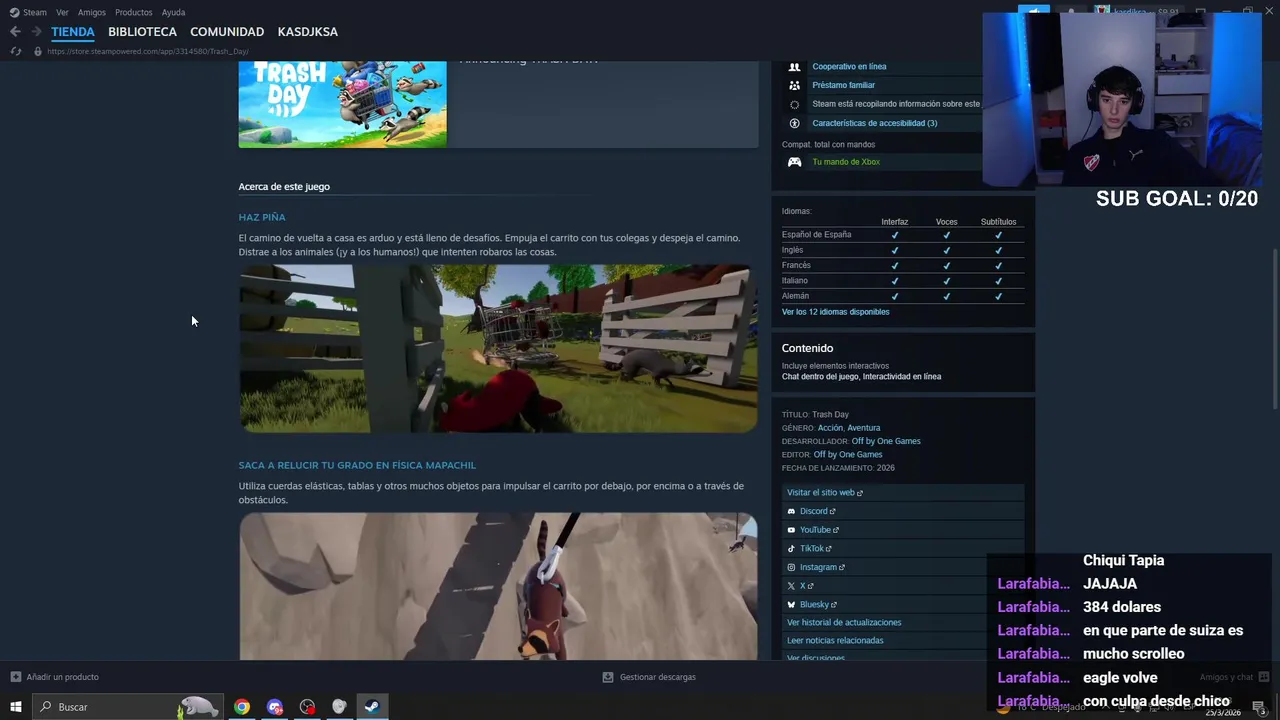Open Leer noticias relacionadas
The image size is (1280, 720).
(835, 640)
